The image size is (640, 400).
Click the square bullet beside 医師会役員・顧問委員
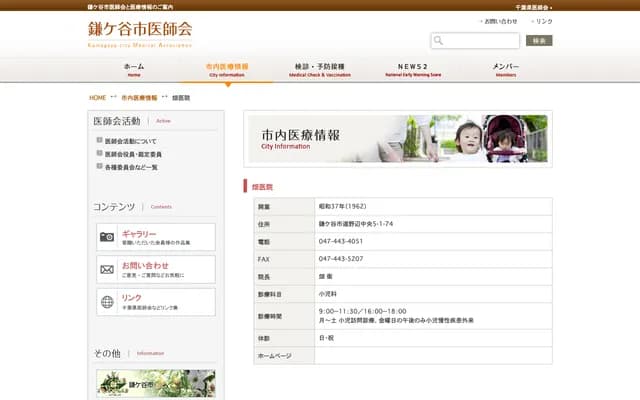(99, 154)
